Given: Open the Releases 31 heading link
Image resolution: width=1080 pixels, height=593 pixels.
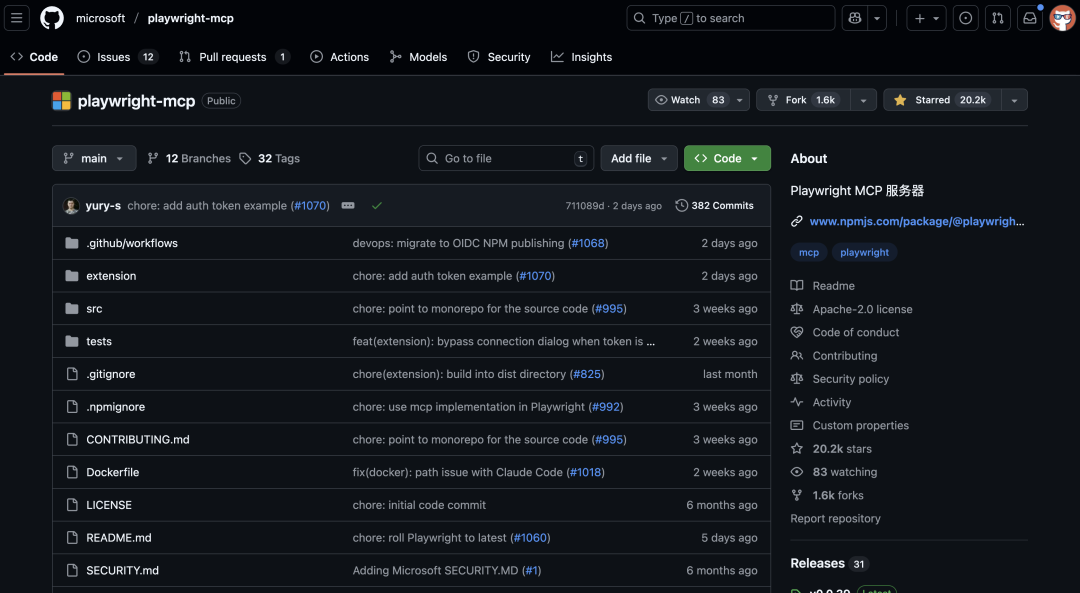Looking at the screenshot, I should point(829,563).
